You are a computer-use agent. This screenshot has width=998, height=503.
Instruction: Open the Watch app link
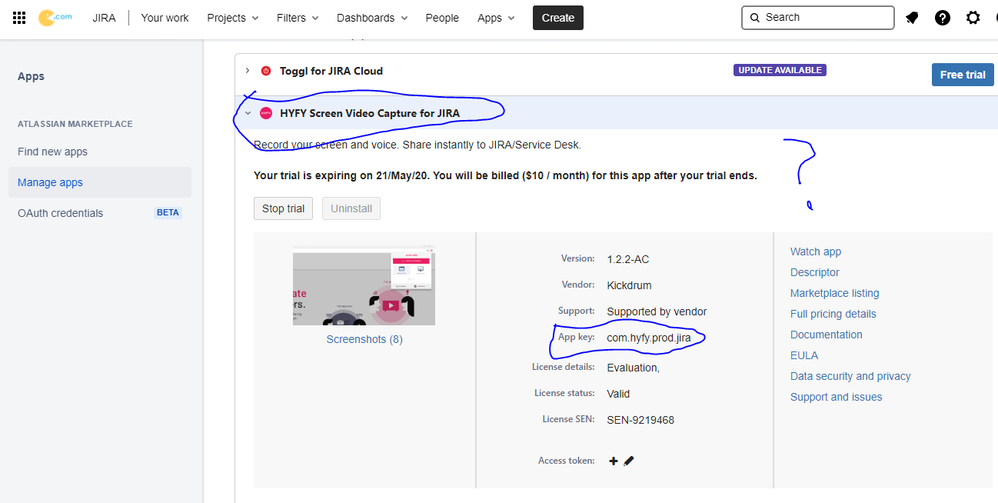815,252
